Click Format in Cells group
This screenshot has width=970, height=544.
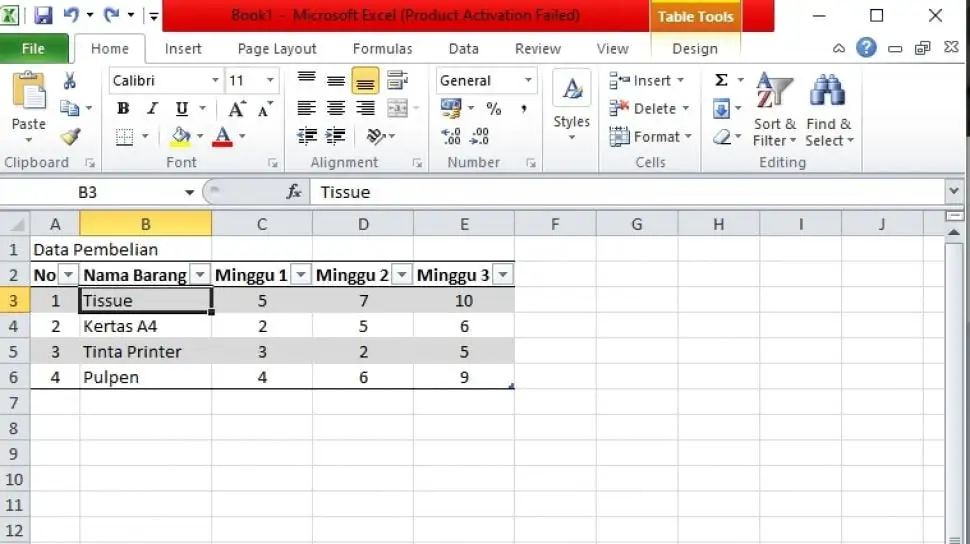[x=651, y=137]
